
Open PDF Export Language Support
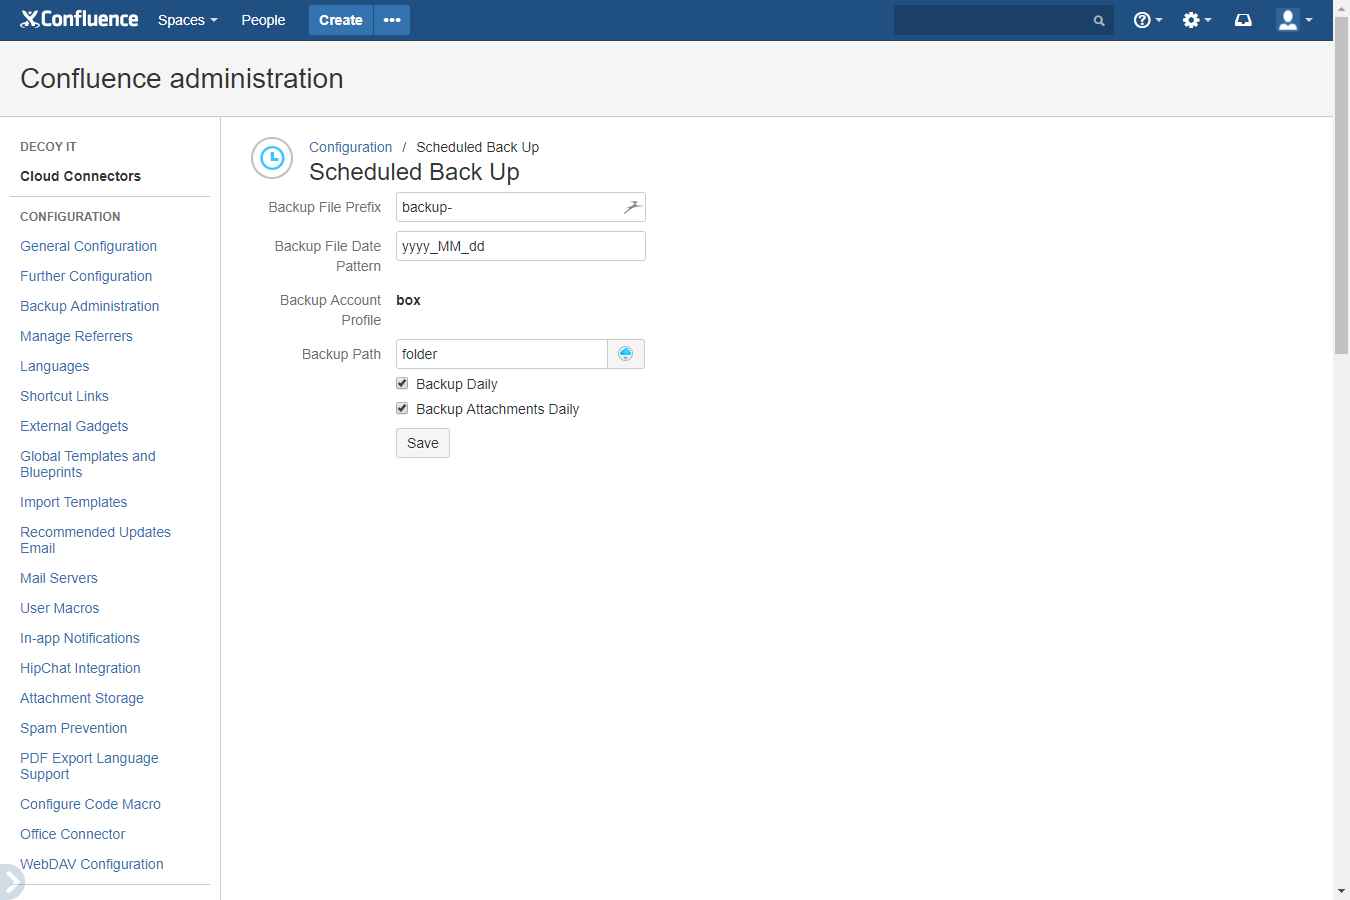(89, 766)
